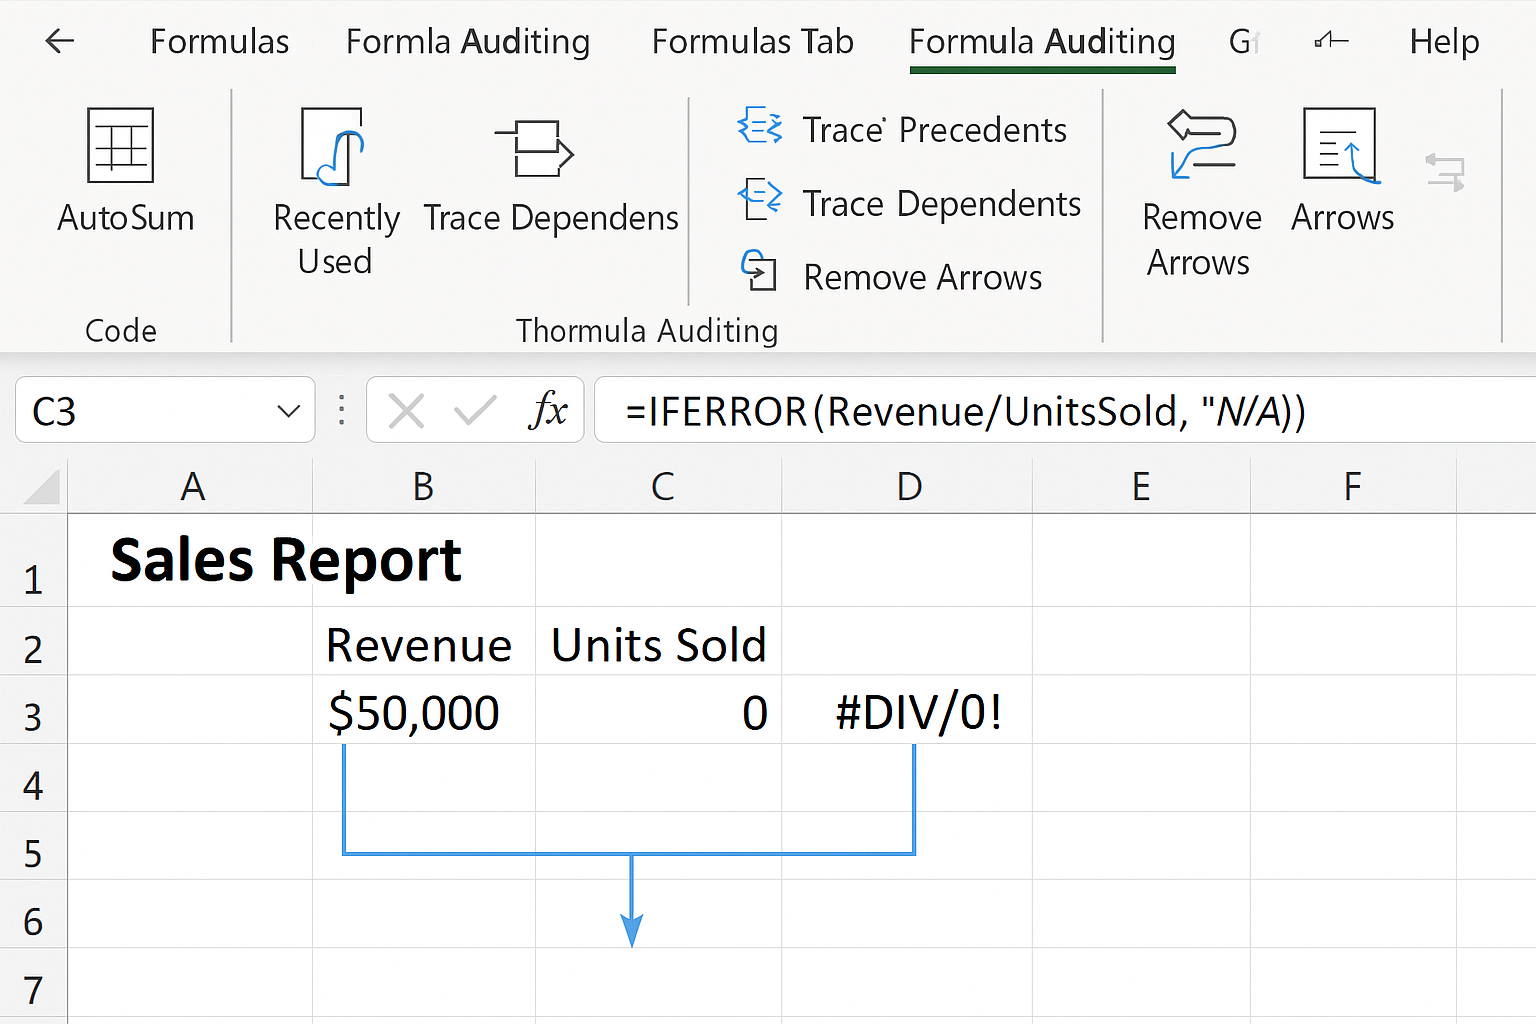Open the Help tab
Viewport: 1536px width, 1024px height.
1443,42
